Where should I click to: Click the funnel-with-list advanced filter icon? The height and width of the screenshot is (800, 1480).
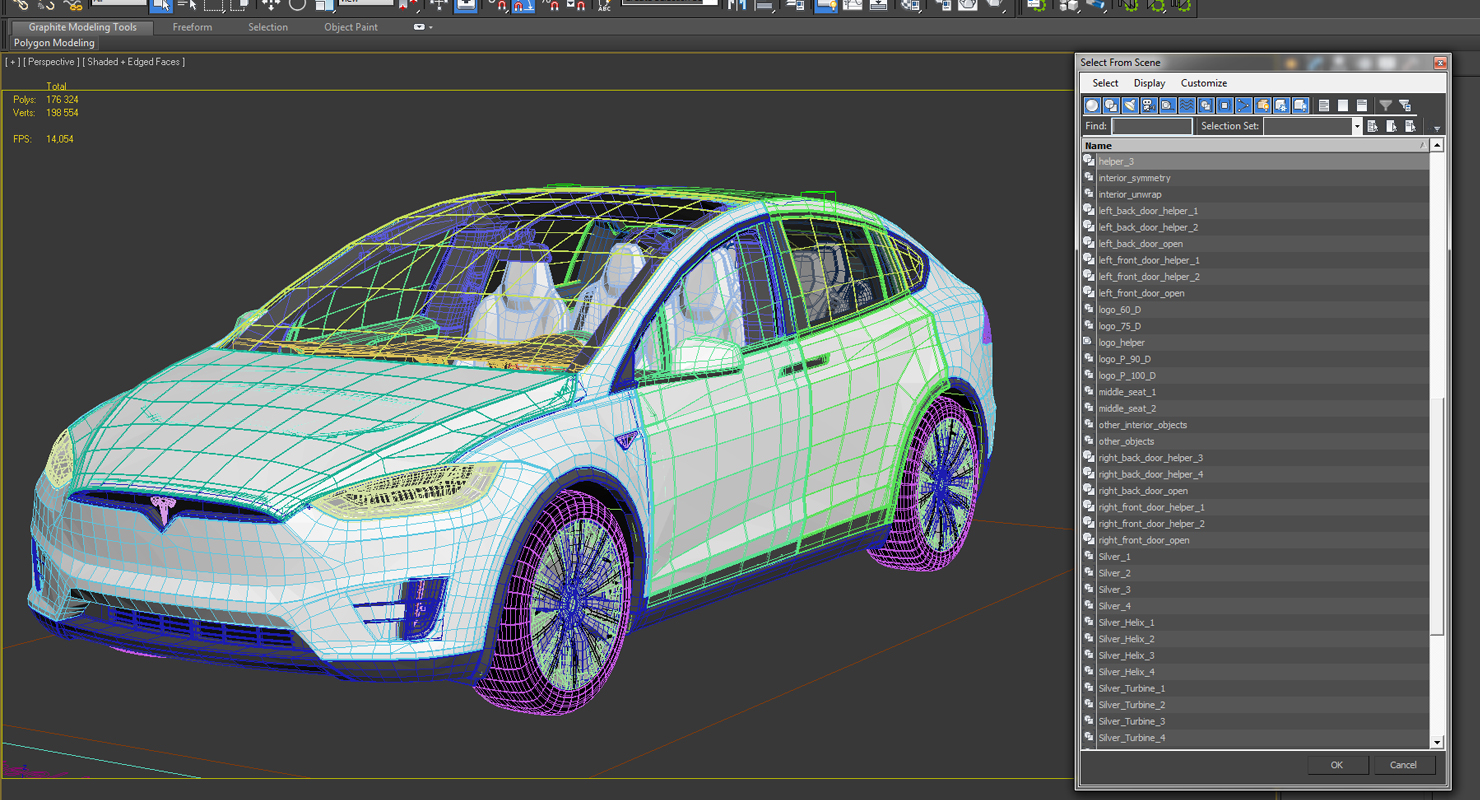tap(1405, 105)
